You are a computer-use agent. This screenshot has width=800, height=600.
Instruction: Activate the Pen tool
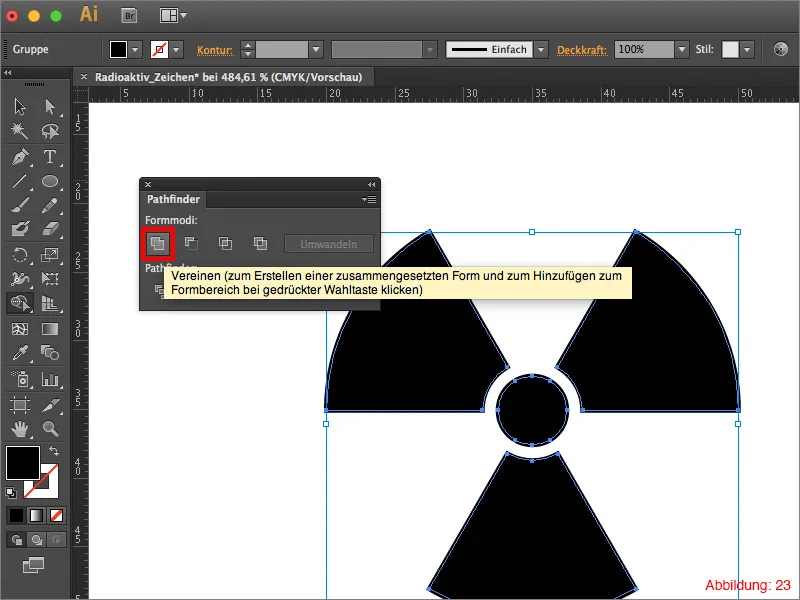pyautogui.click(x=20, y=157)
